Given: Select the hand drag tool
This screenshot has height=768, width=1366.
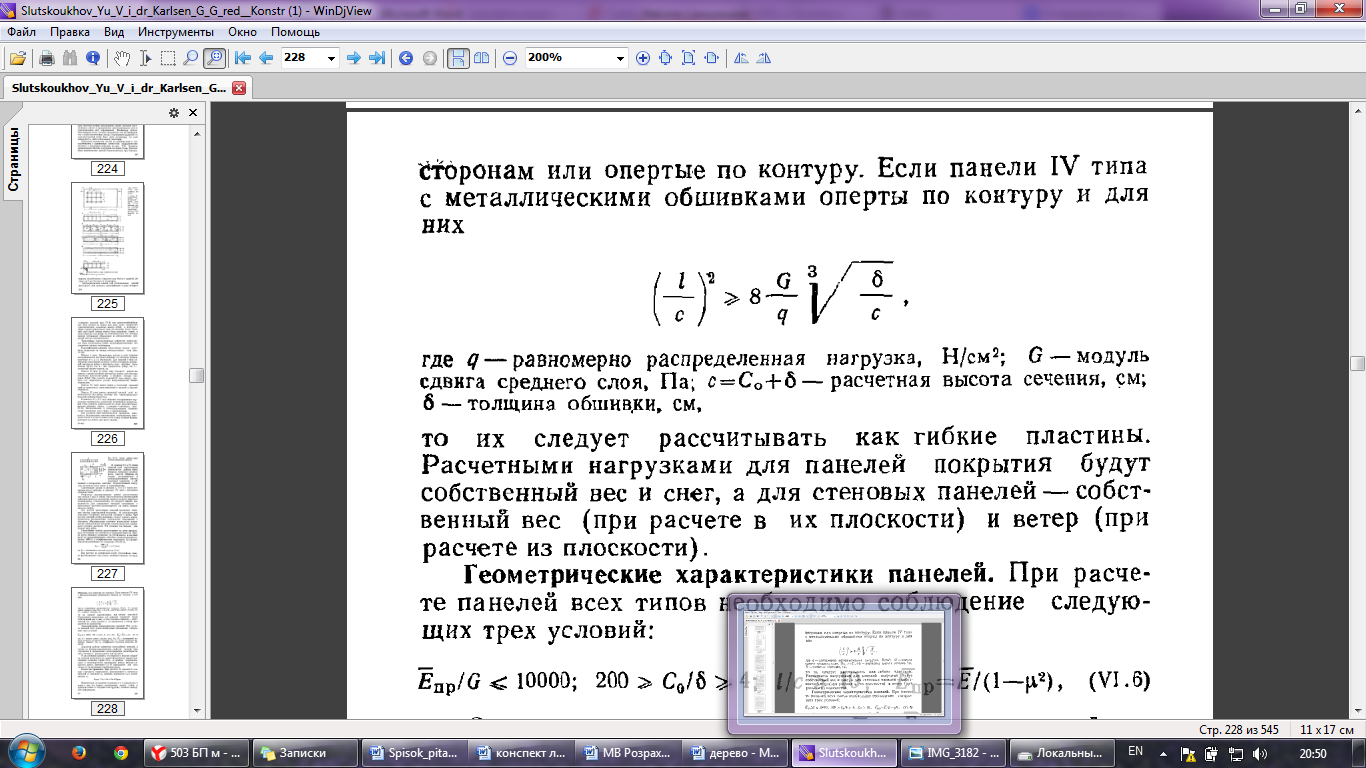Looking at the screenshot, I should point(121,58).
